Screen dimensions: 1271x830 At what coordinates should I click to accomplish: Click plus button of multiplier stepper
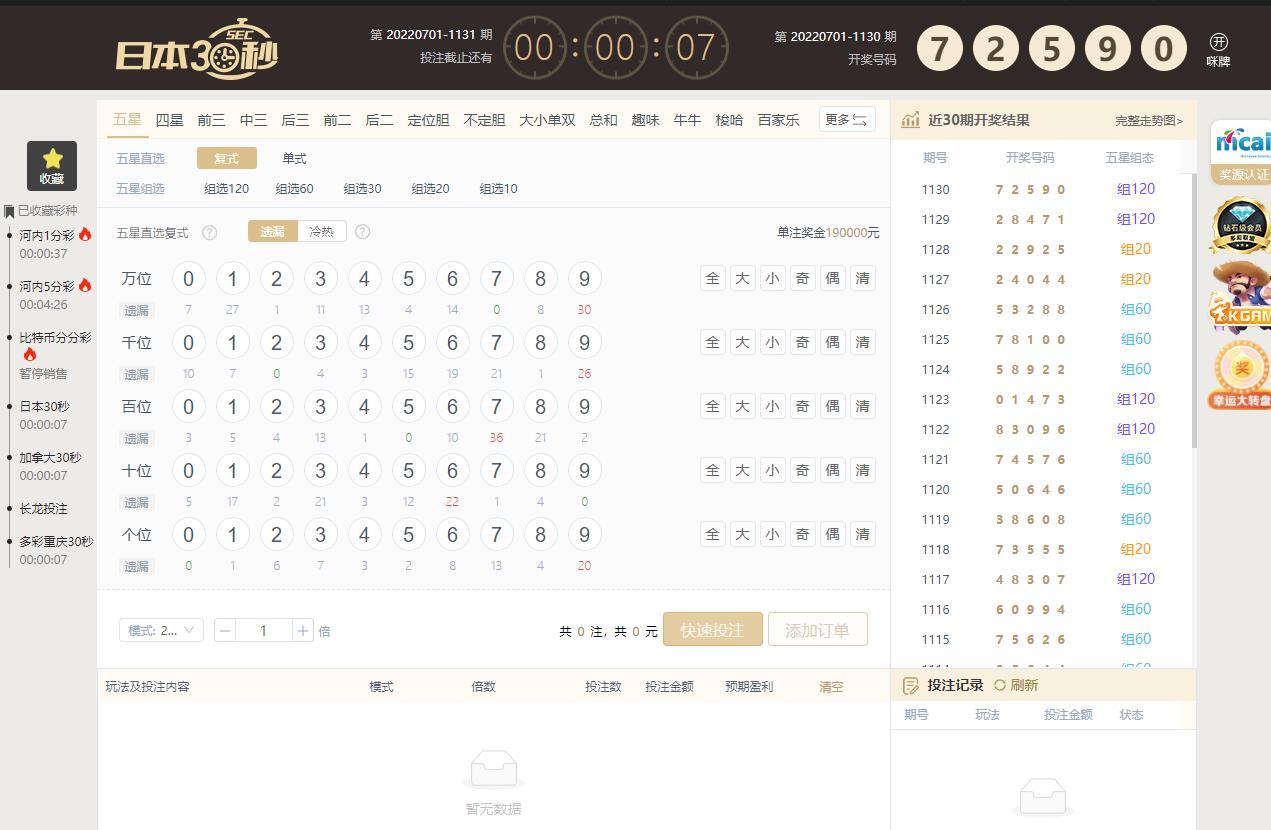pyautogui.click(x=303, y=630)
